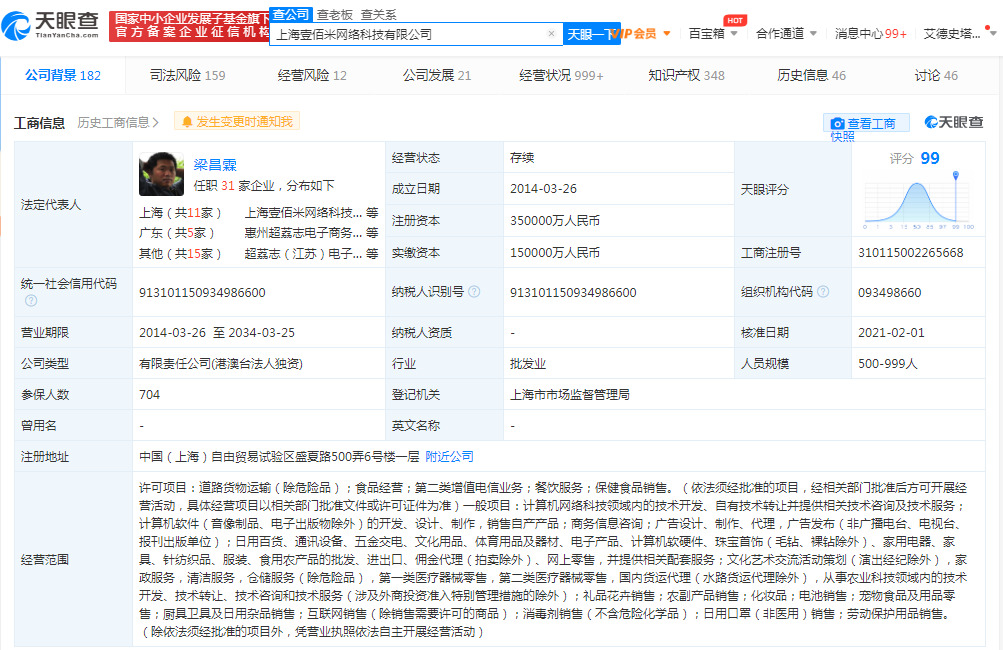1003x650 pixels.
Task: Switch to 经营风险 12 tab
Action: (312, 75)
